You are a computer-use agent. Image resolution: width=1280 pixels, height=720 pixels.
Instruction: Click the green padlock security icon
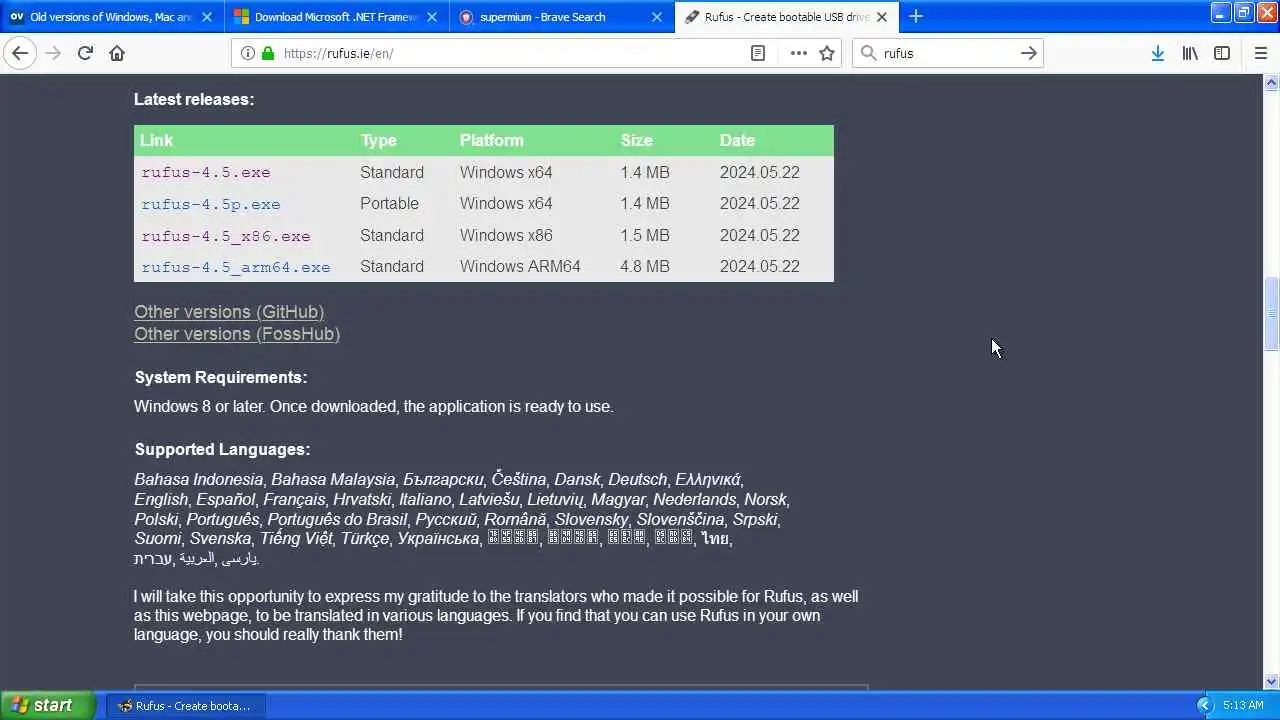point(267,53)
